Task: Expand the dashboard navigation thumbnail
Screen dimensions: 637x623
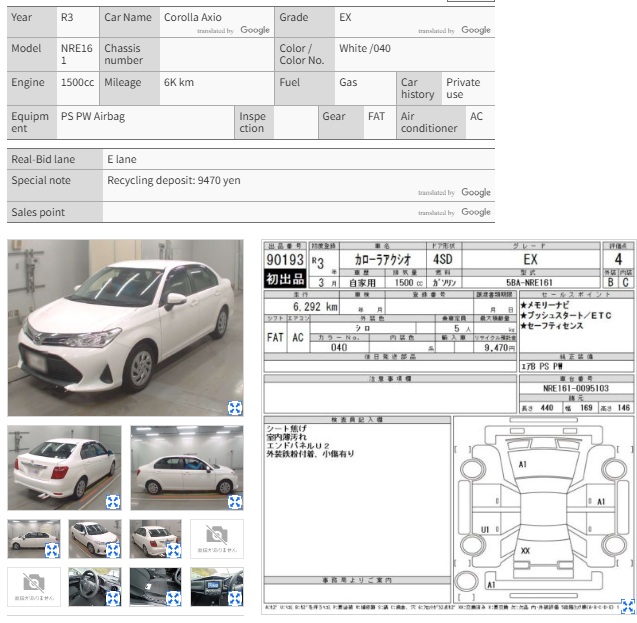Action: [x=235, y=599]
